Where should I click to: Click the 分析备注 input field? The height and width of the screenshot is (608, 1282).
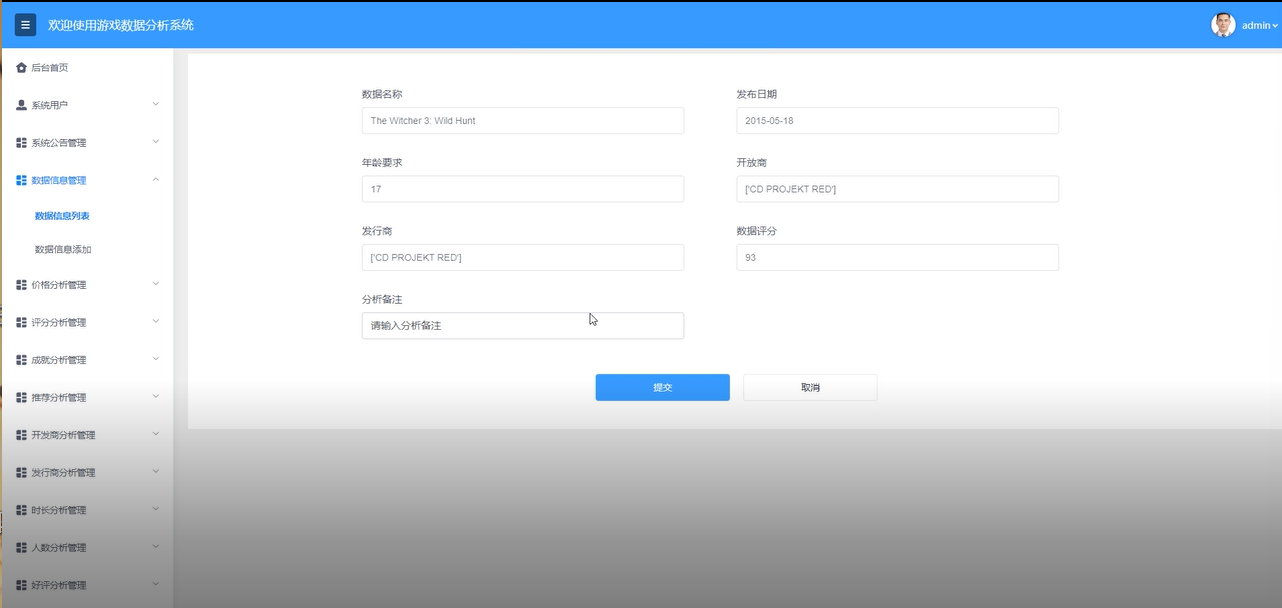tap(522, 325)
